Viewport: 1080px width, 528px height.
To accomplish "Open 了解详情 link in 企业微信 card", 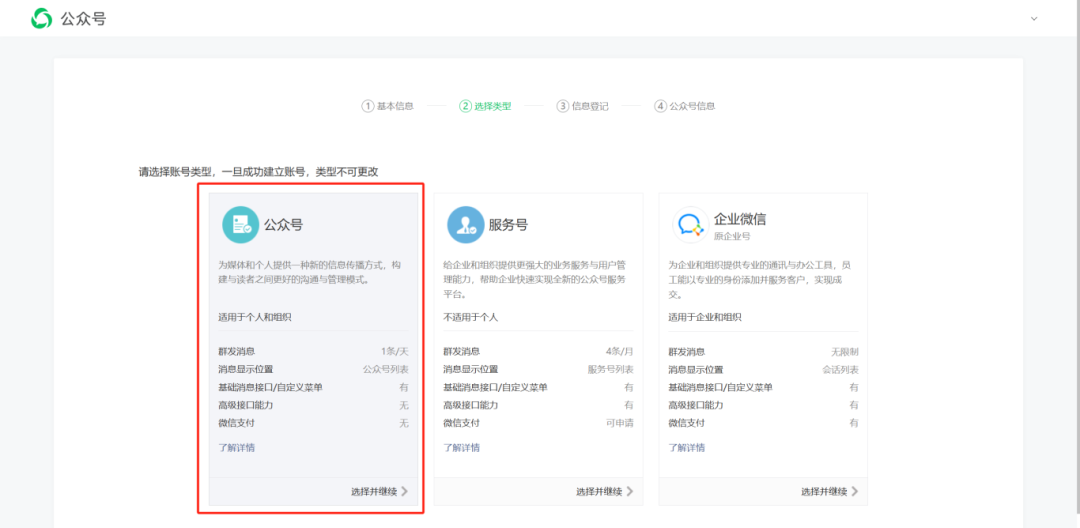I will coord(687,447).
